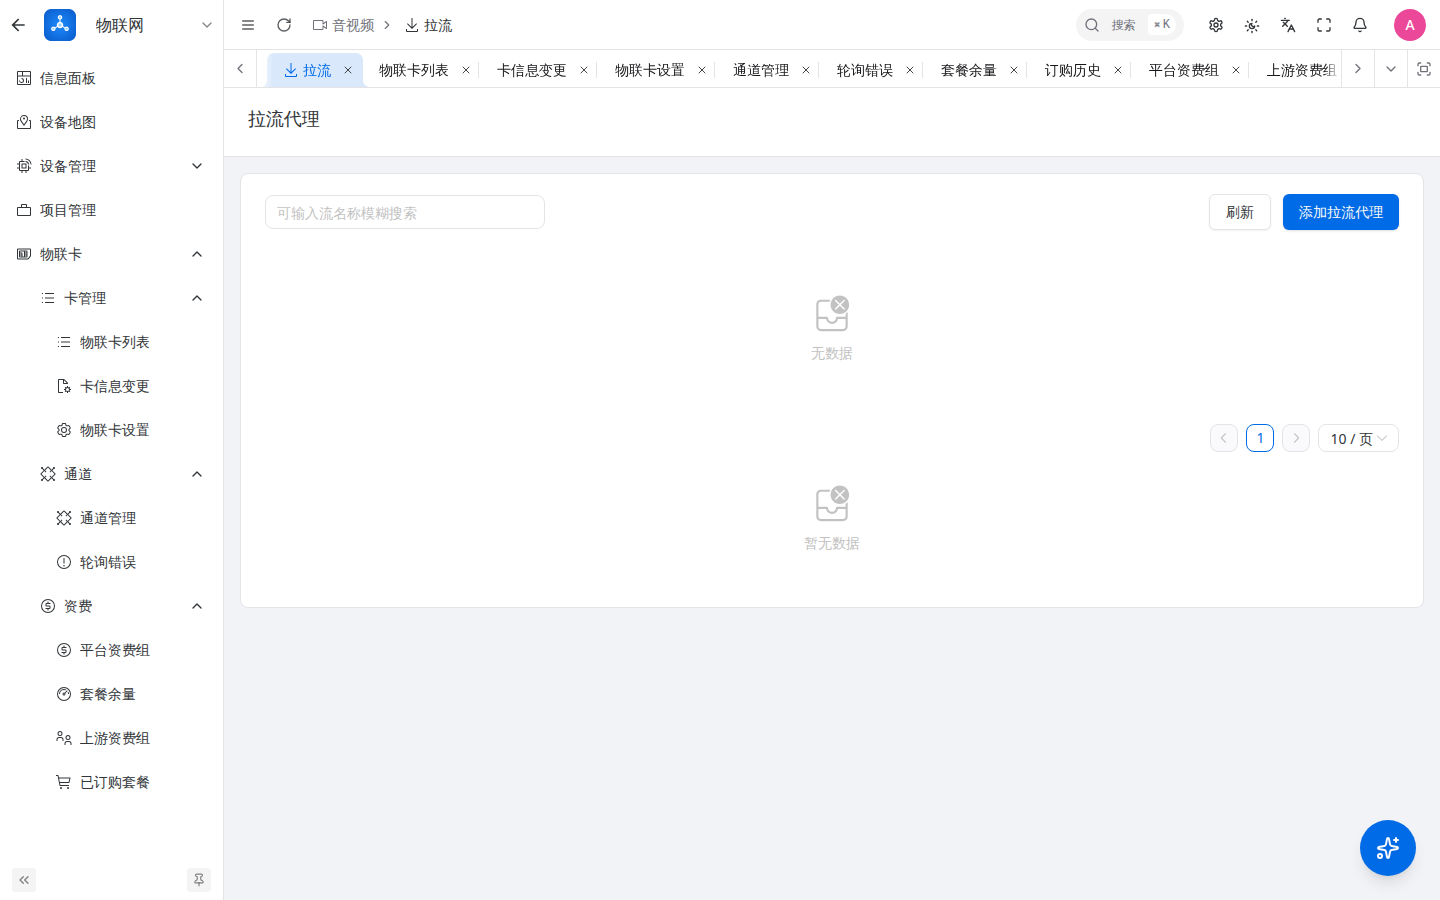Focus the stream name fuzzy search field
The width and height of the screenshot is (1440, 900).
pyautogui.click(x=405, y=212)
